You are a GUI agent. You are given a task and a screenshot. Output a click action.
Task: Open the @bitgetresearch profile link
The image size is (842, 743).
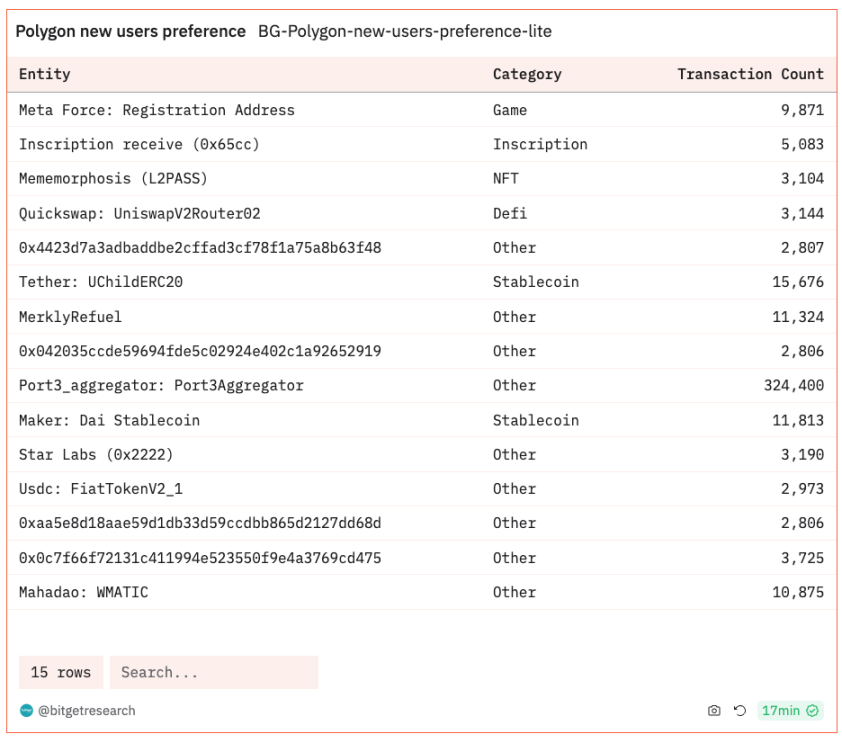[87, 711]
